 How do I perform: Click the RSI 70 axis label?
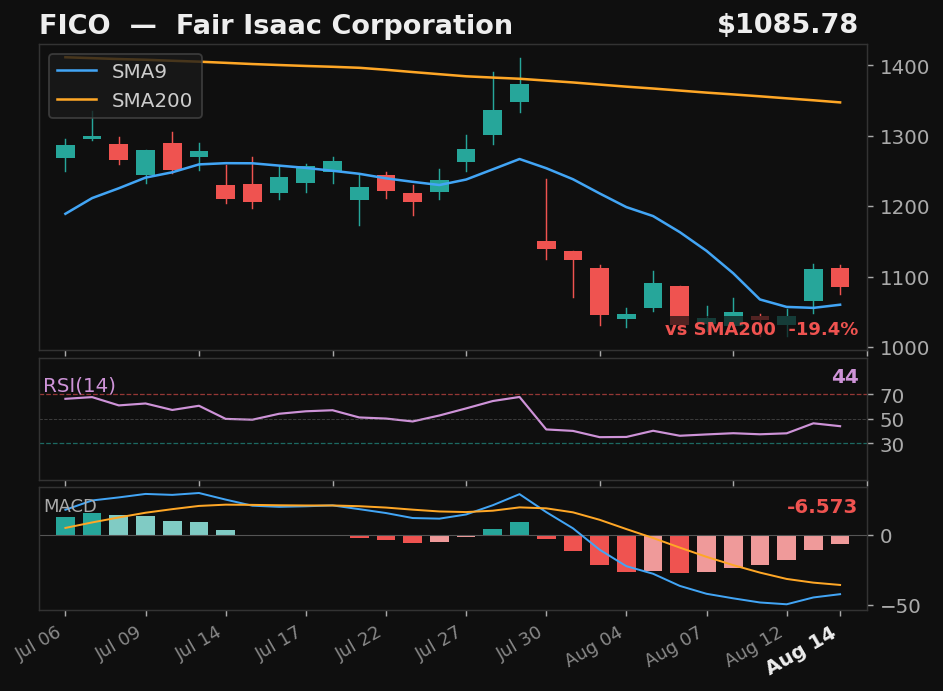pyautogui.click(x=892, y=396)
